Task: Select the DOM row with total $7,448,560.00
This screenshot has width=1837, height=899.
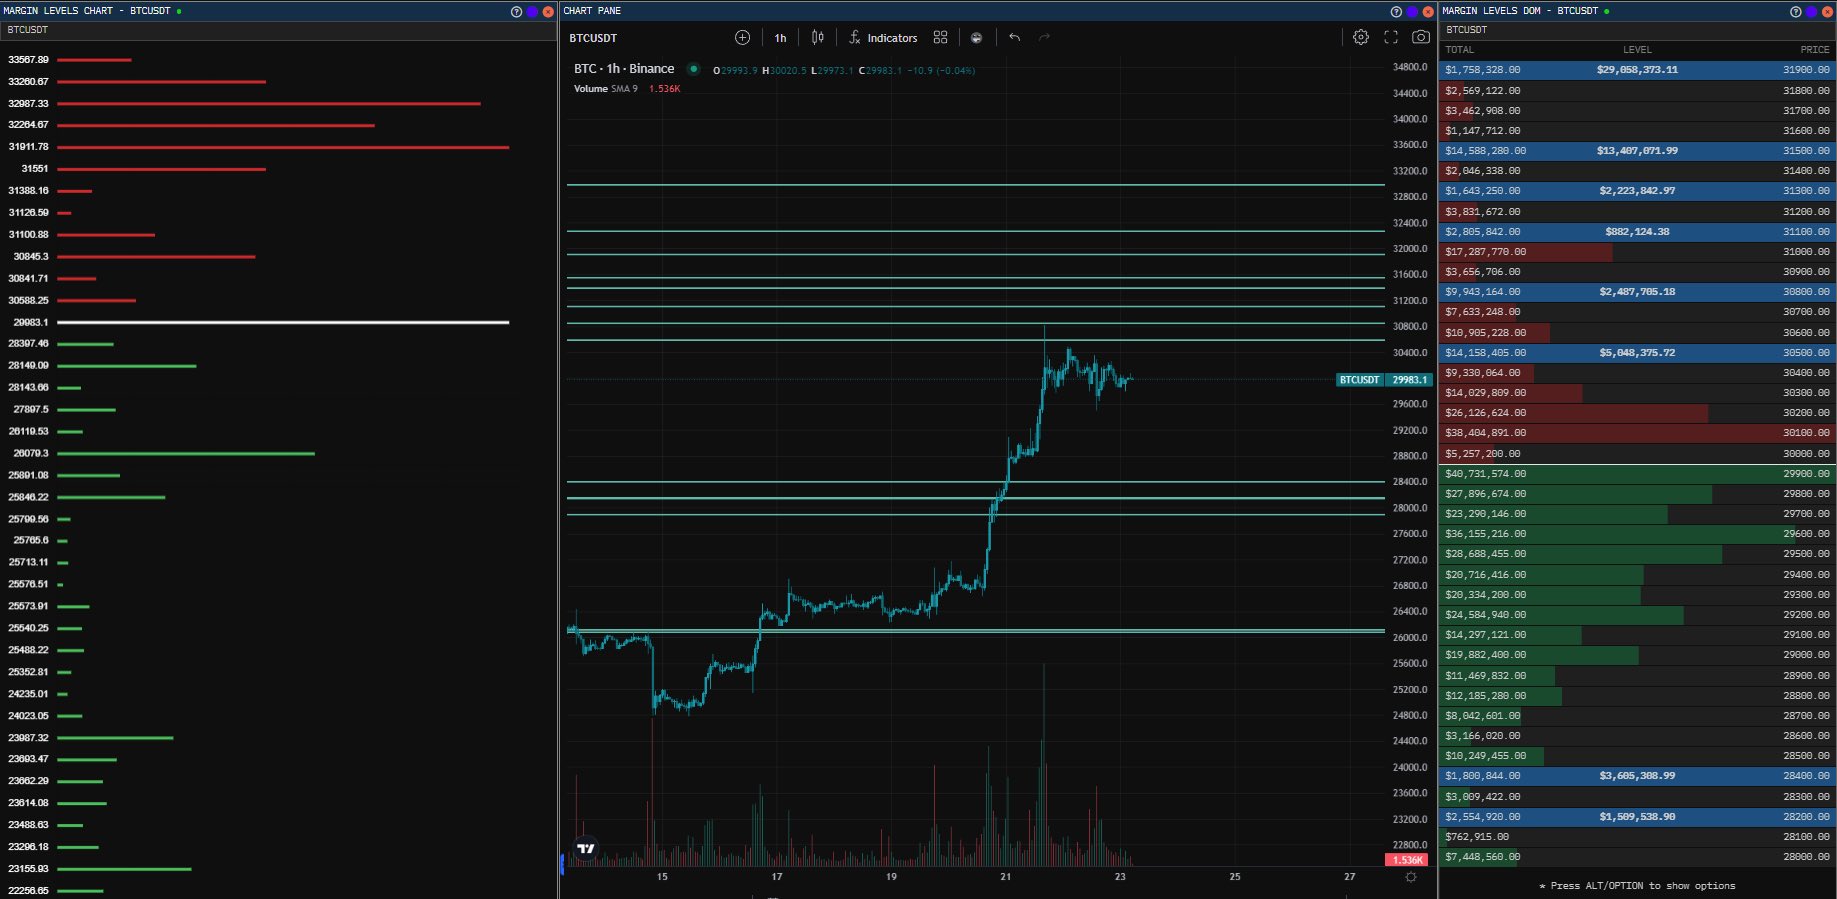Action: (1637, 857)
